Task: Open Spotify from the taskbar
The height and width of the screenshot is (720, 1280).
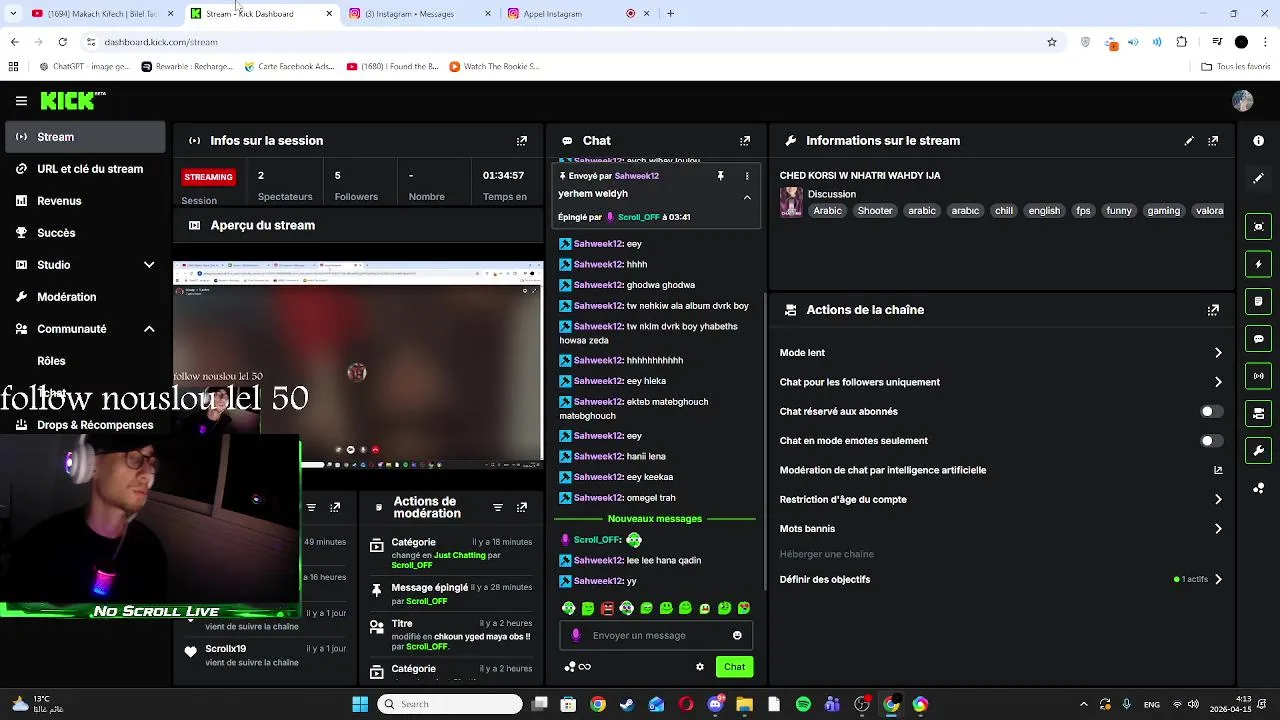Action: click(803, 704)
